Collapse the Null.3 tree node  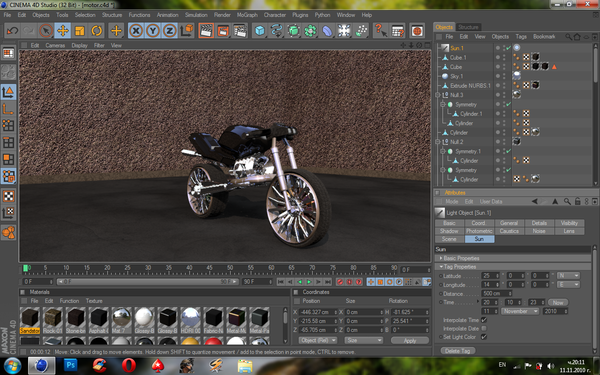pos(438,95)
